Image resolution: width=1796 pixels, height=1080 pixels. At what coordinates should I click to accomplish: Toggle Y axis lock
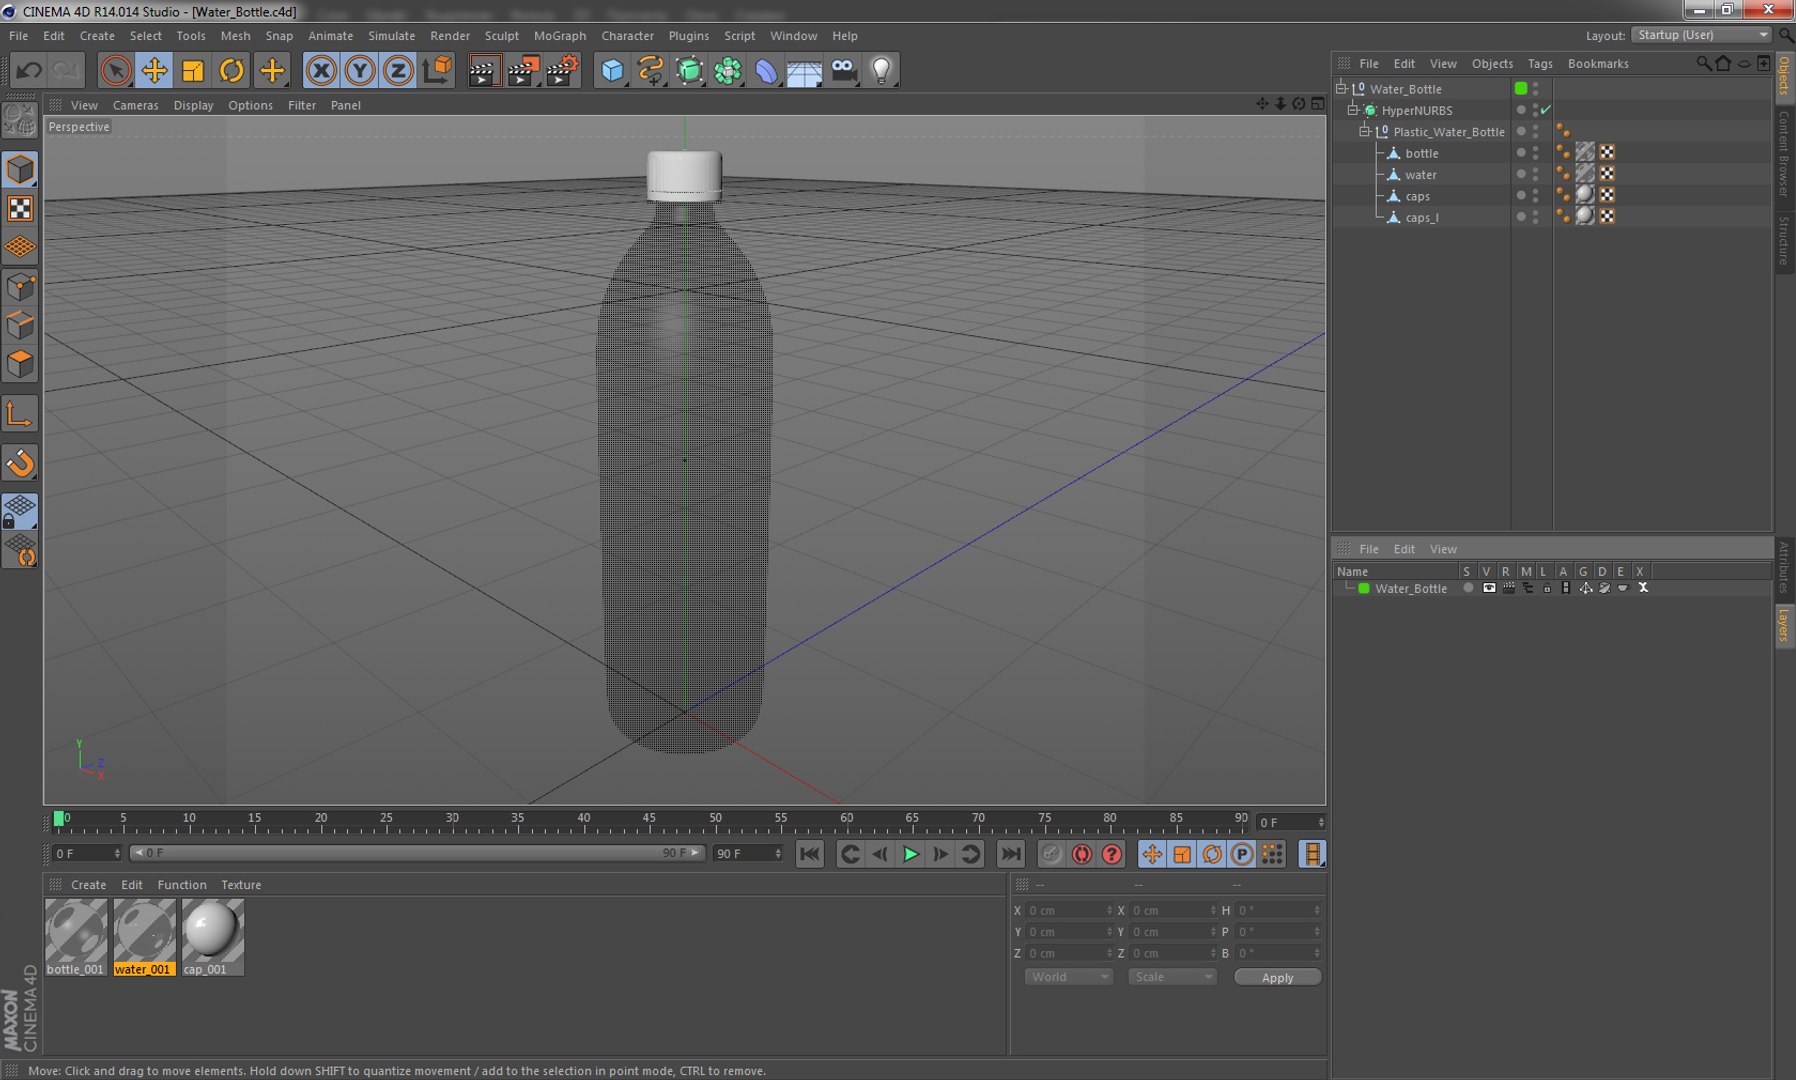(x=360, y=70)
